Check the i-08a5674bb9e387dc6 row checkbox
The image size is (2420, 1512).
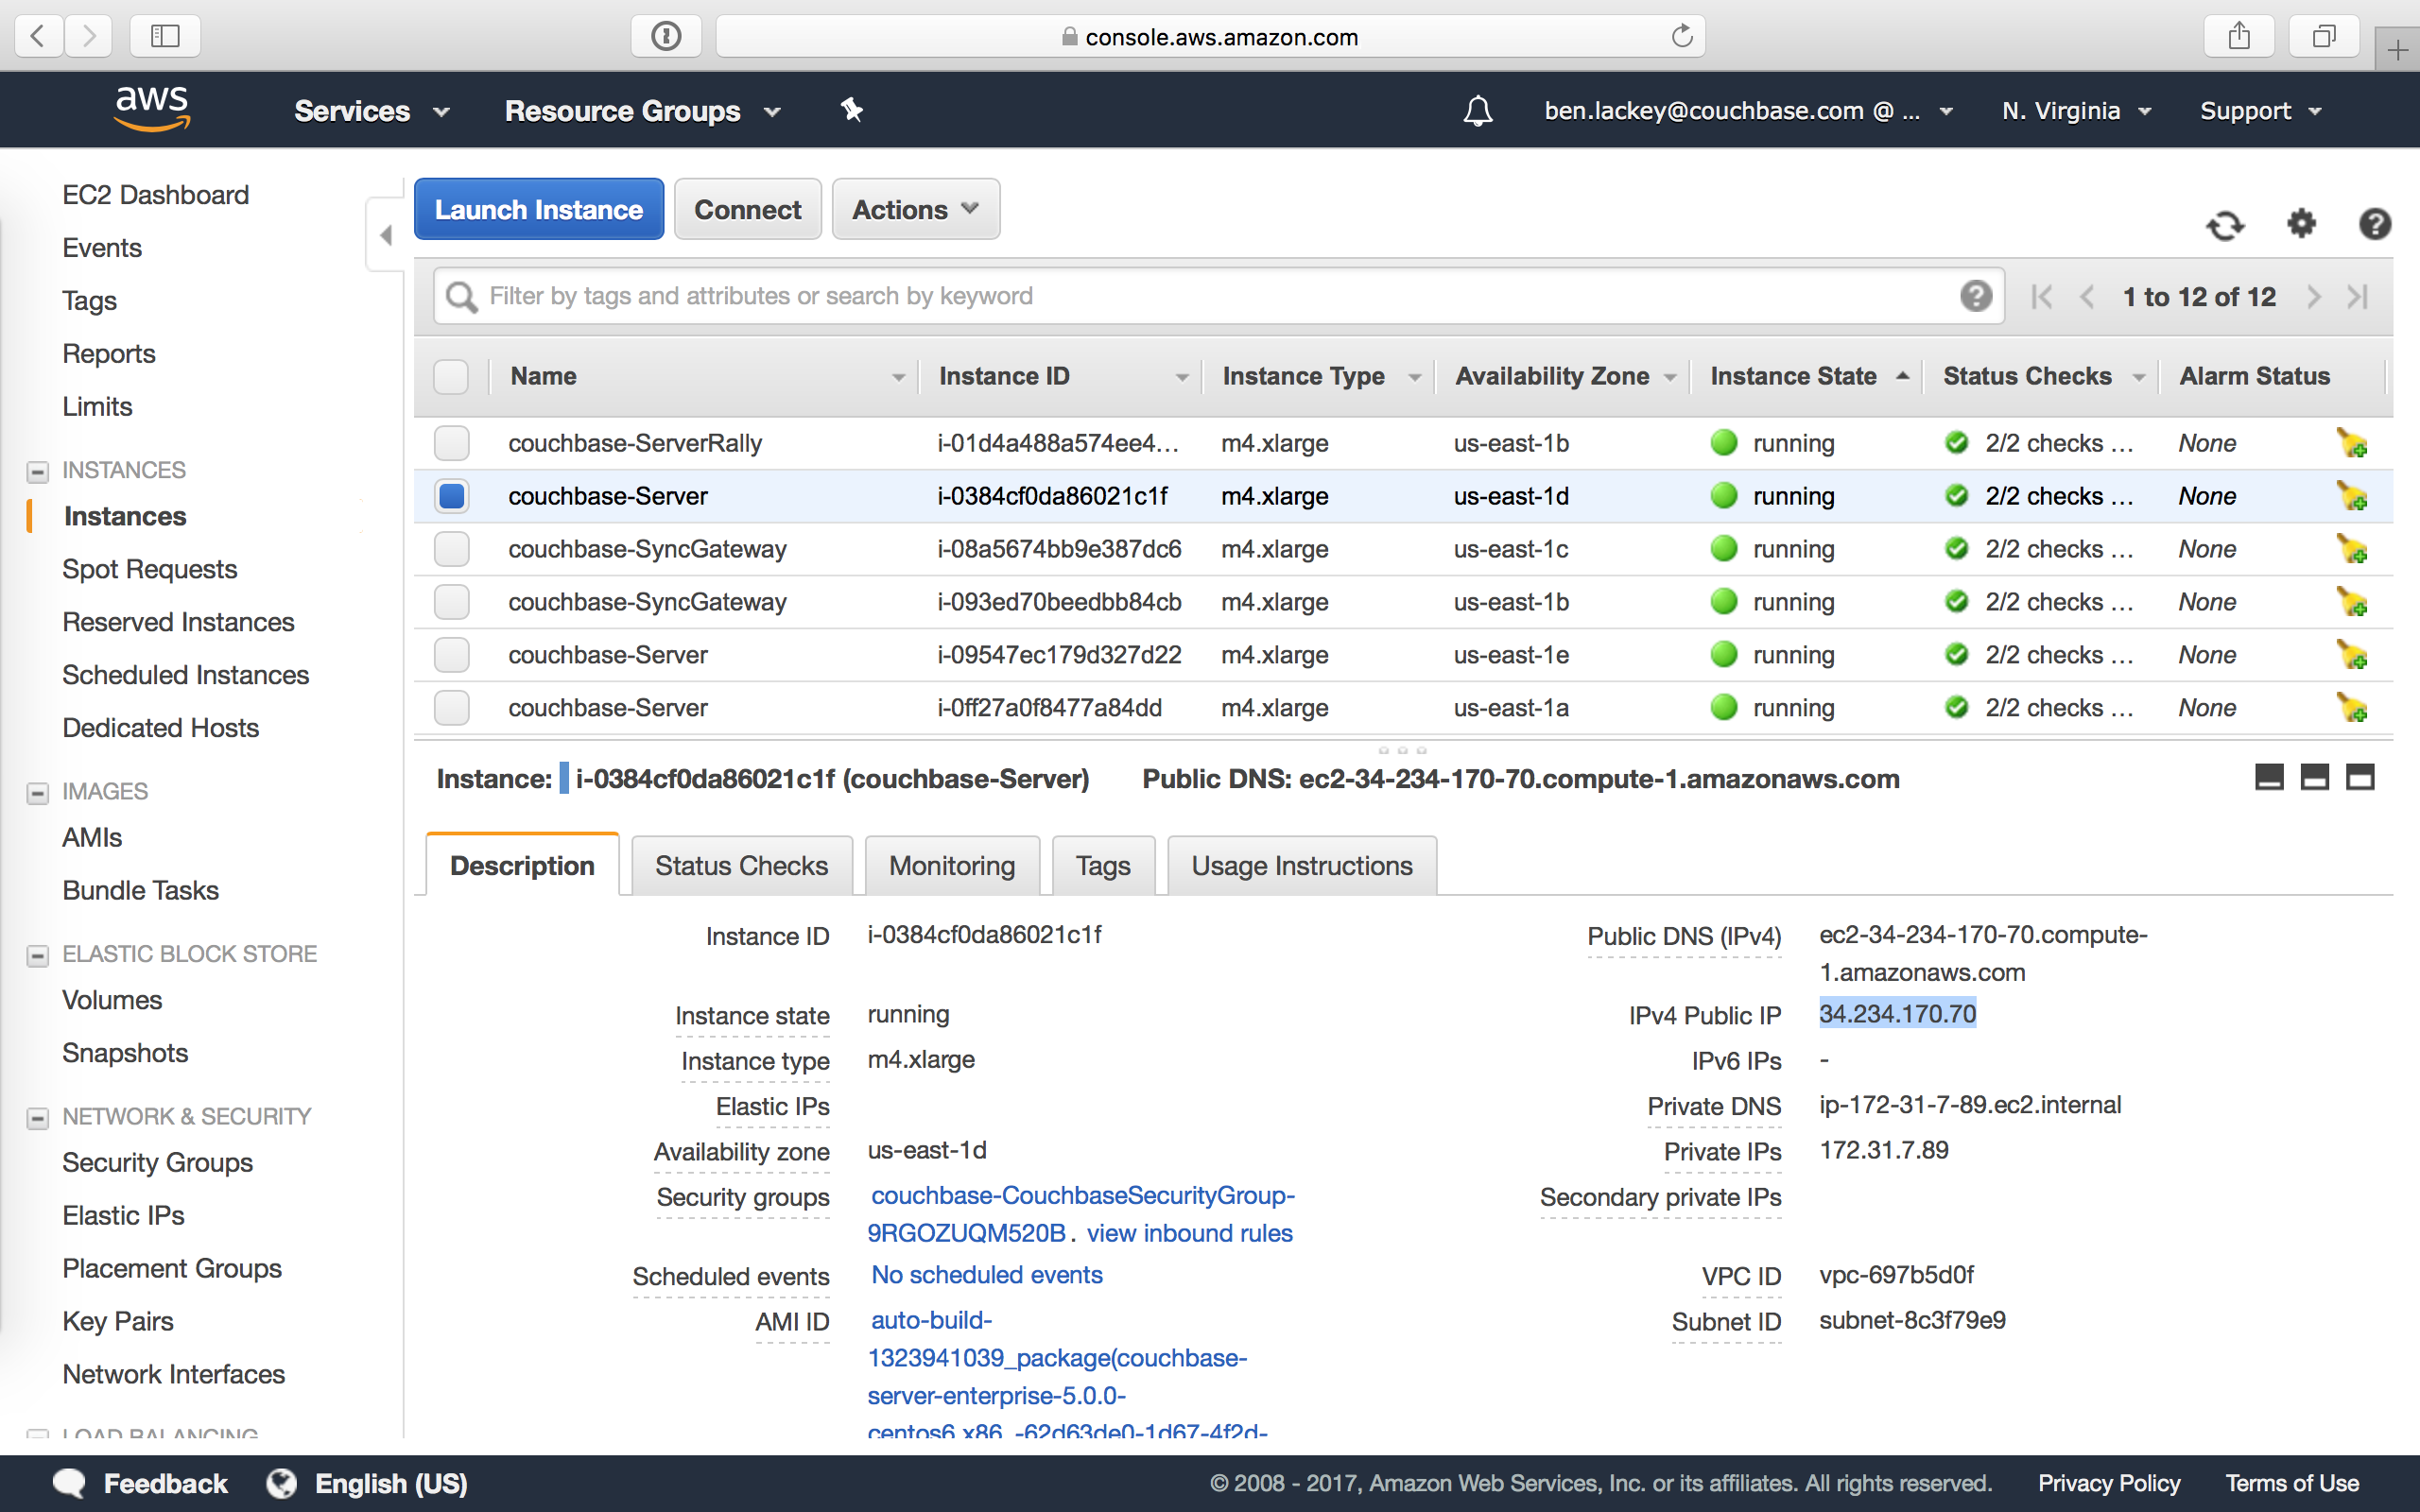[451, 549]
